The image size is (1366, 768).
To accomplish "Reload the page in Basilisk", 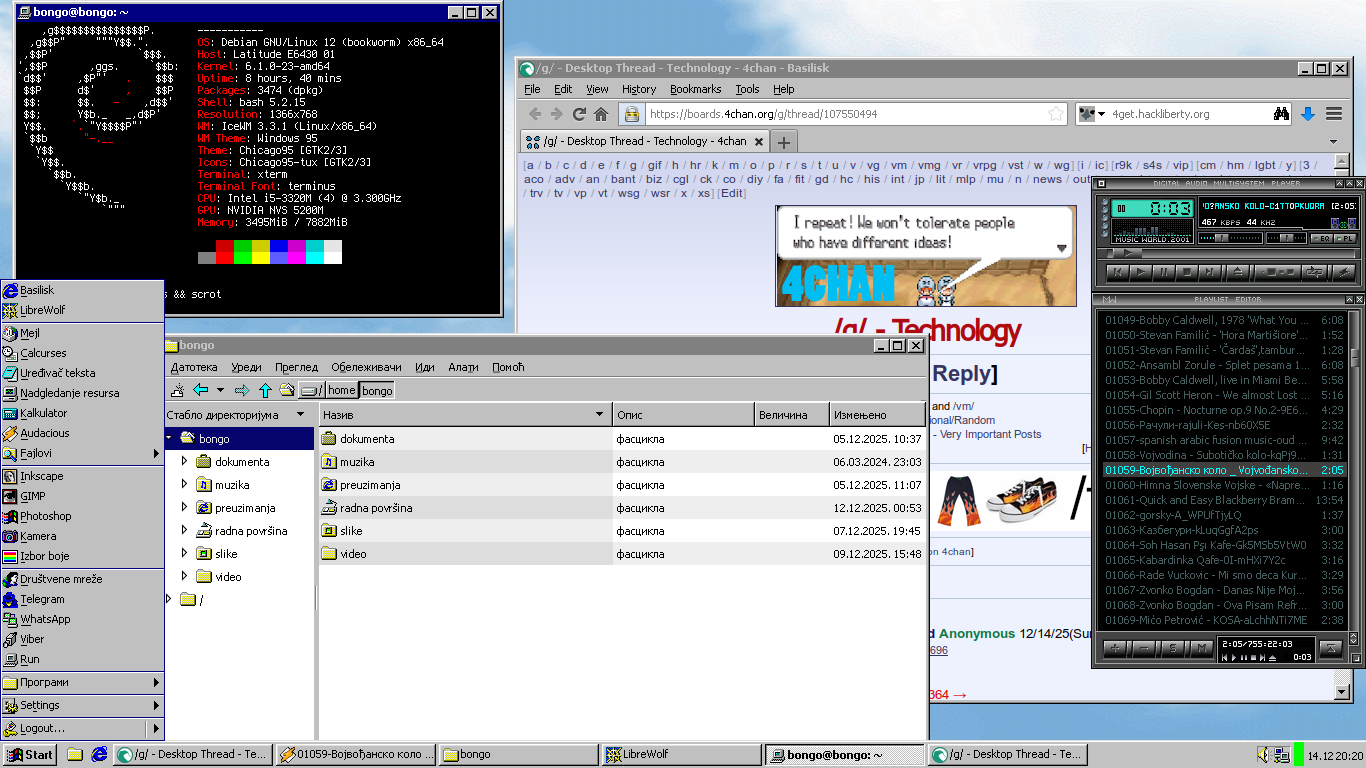I will (x=579, y=114).
